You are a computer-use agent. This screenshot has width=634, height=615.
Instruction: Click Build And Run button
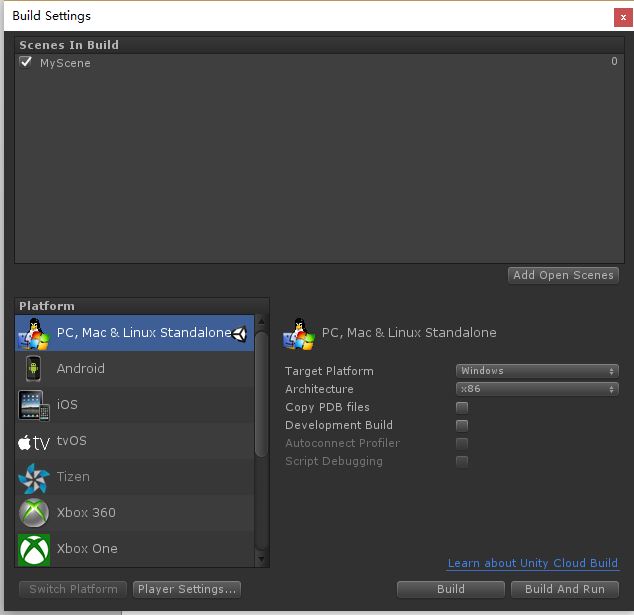(565, 589)
